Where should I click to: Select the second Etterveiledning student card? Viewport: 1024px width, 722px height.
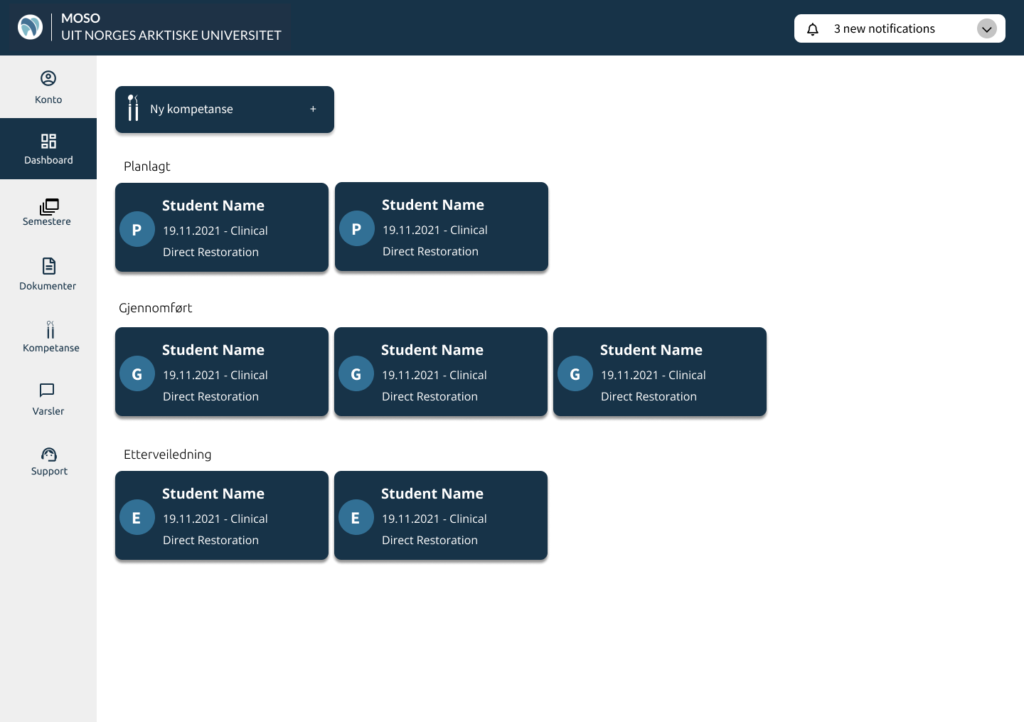tap(441, 515)
